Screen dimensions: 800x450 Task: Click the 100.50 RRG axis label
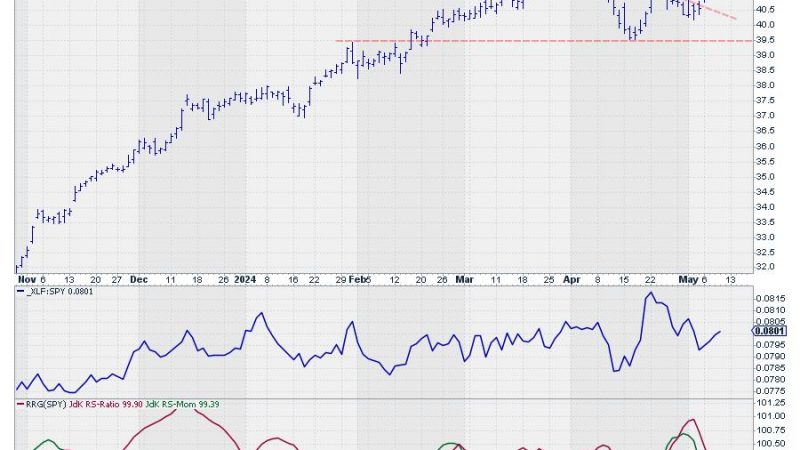point(770,444)
